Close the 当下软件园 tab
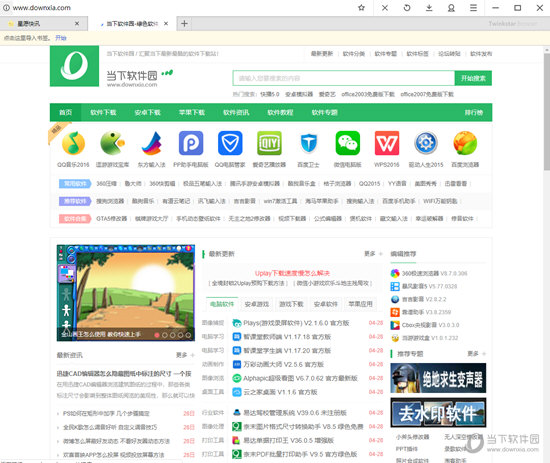550x463 pixels. (166, 24)
